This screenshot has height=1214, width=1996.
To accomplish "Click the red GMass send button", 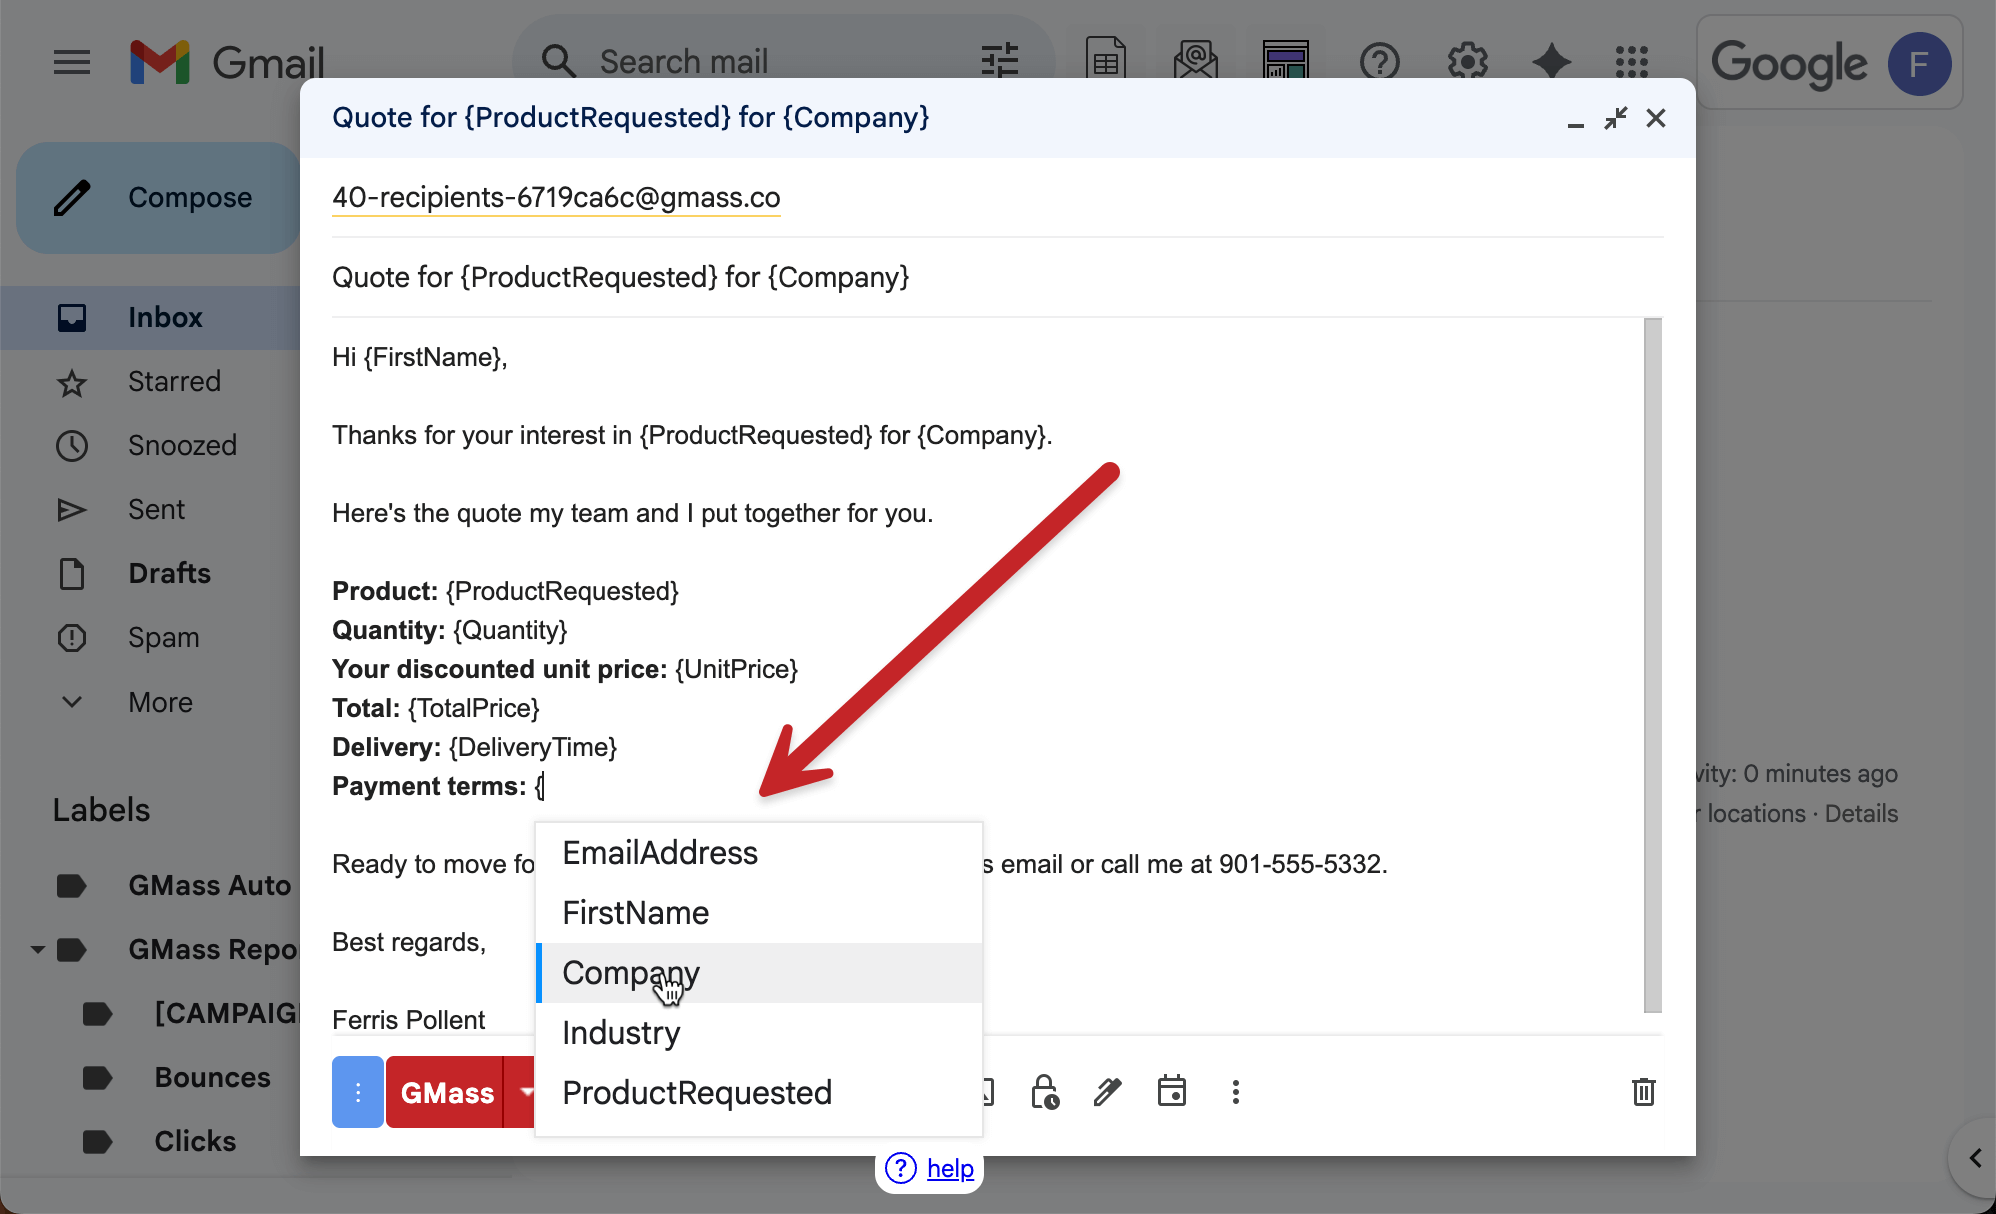I will tap(446, 1092).
